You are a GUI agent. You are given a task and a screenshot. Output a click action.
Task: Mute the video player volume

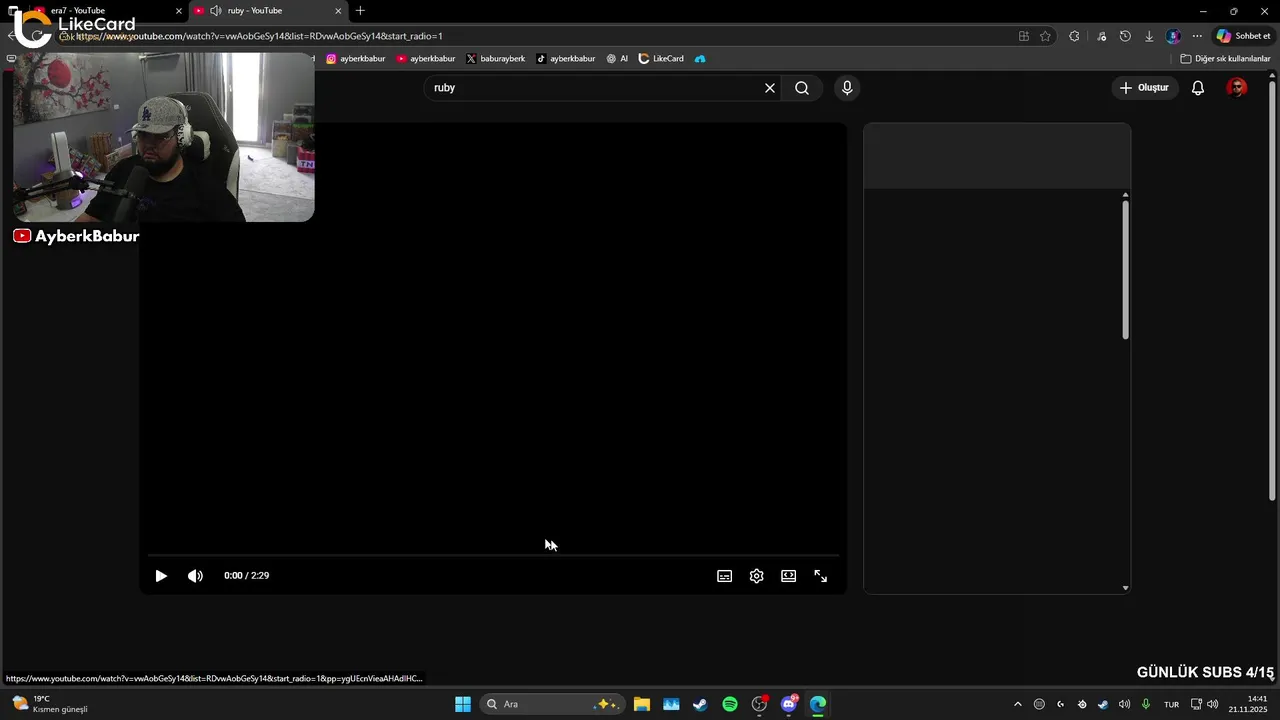point(195,576)
